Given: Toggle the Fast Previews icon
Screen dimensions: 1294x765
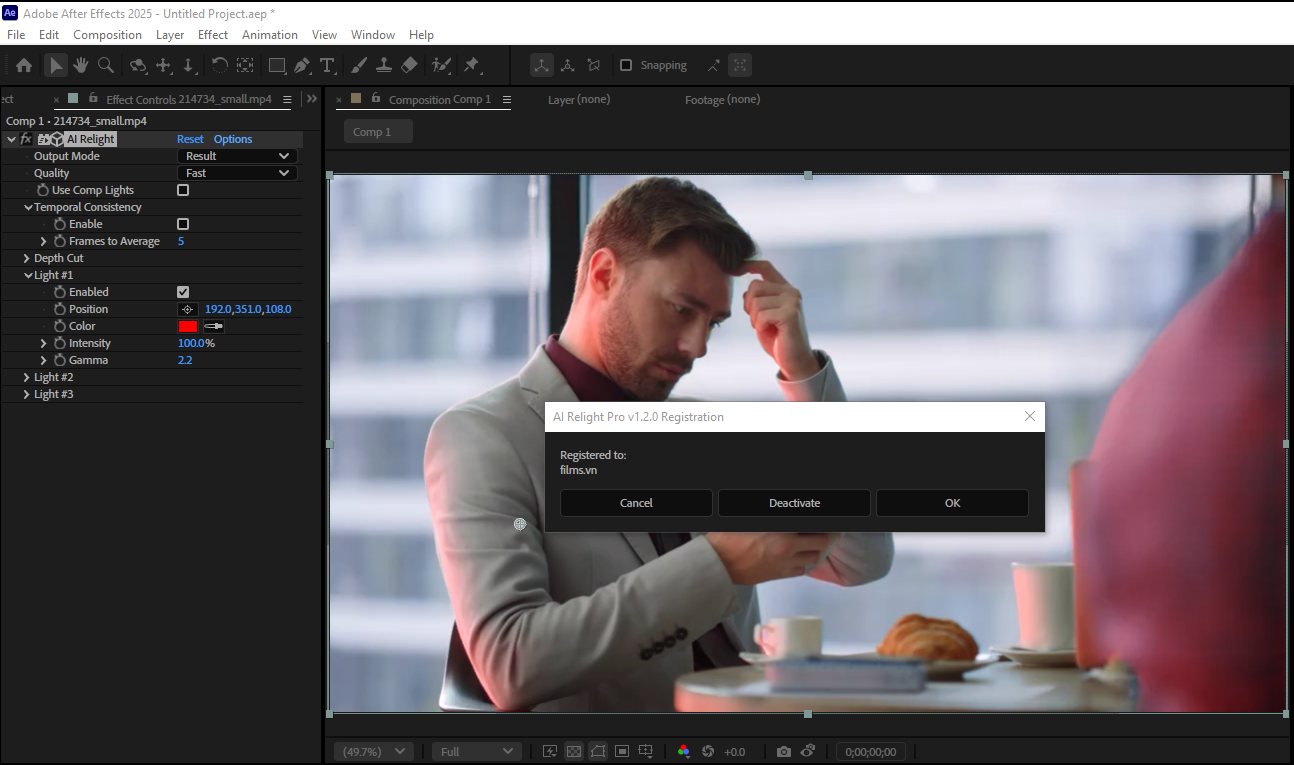Looking at the screenshot, I should pos(550,751).
